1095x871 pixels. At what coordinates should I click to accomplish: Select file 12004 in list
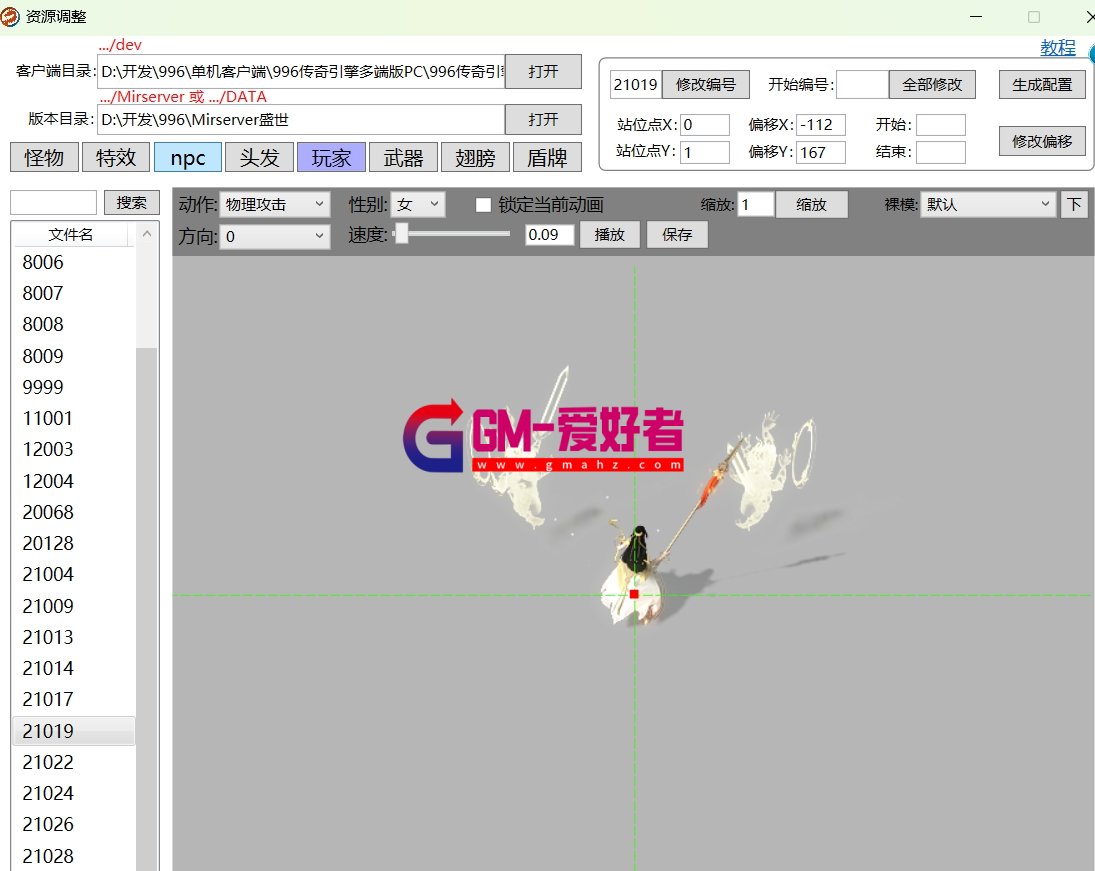(74, 481)
